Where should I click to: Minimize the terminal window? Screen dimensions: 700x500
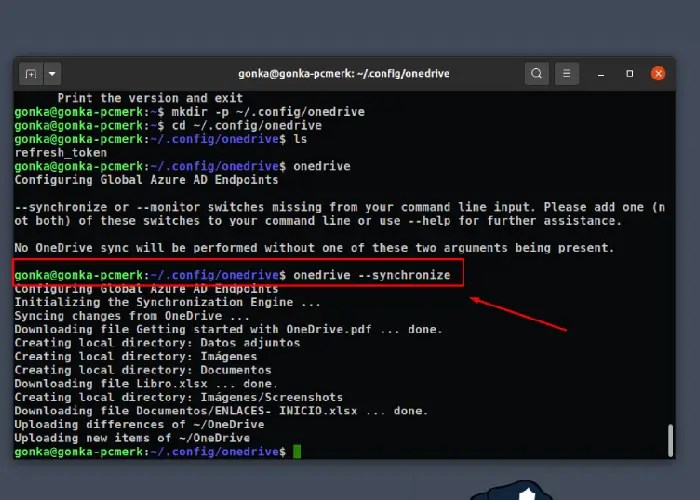click(x=601, y=74)
